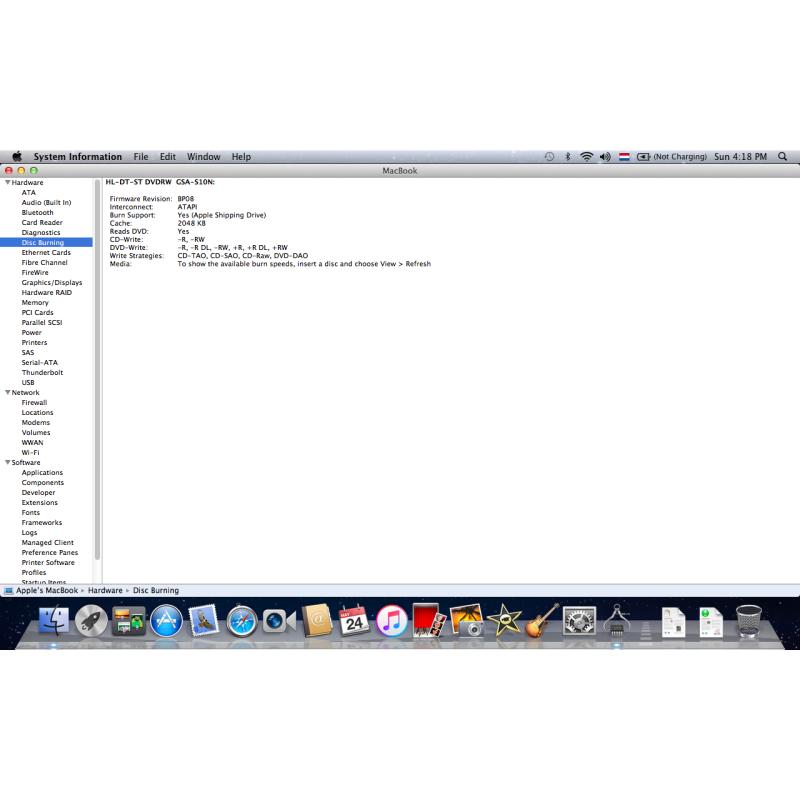Viewport: 800px width, 800px height.
Task: Select Firewall under Network
Action: pos(34,403)
